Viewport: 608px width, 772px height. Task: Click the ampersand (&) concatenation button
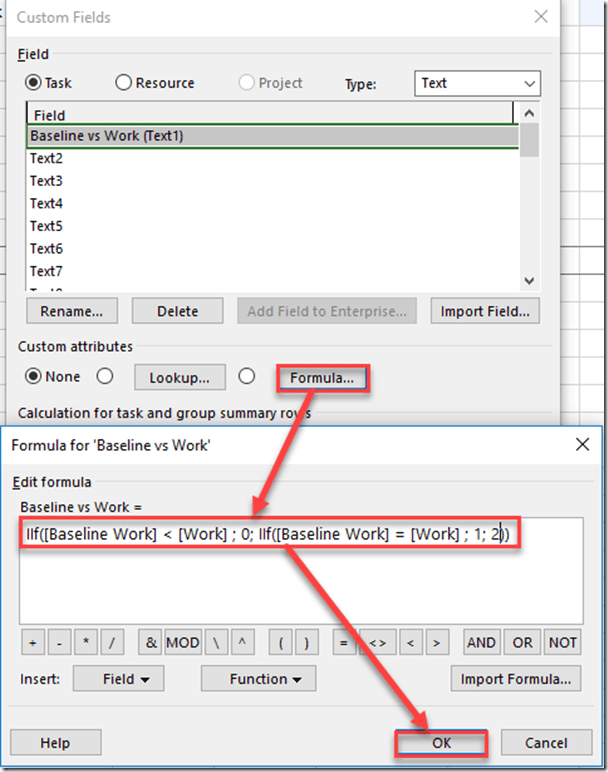click(151, 643)
